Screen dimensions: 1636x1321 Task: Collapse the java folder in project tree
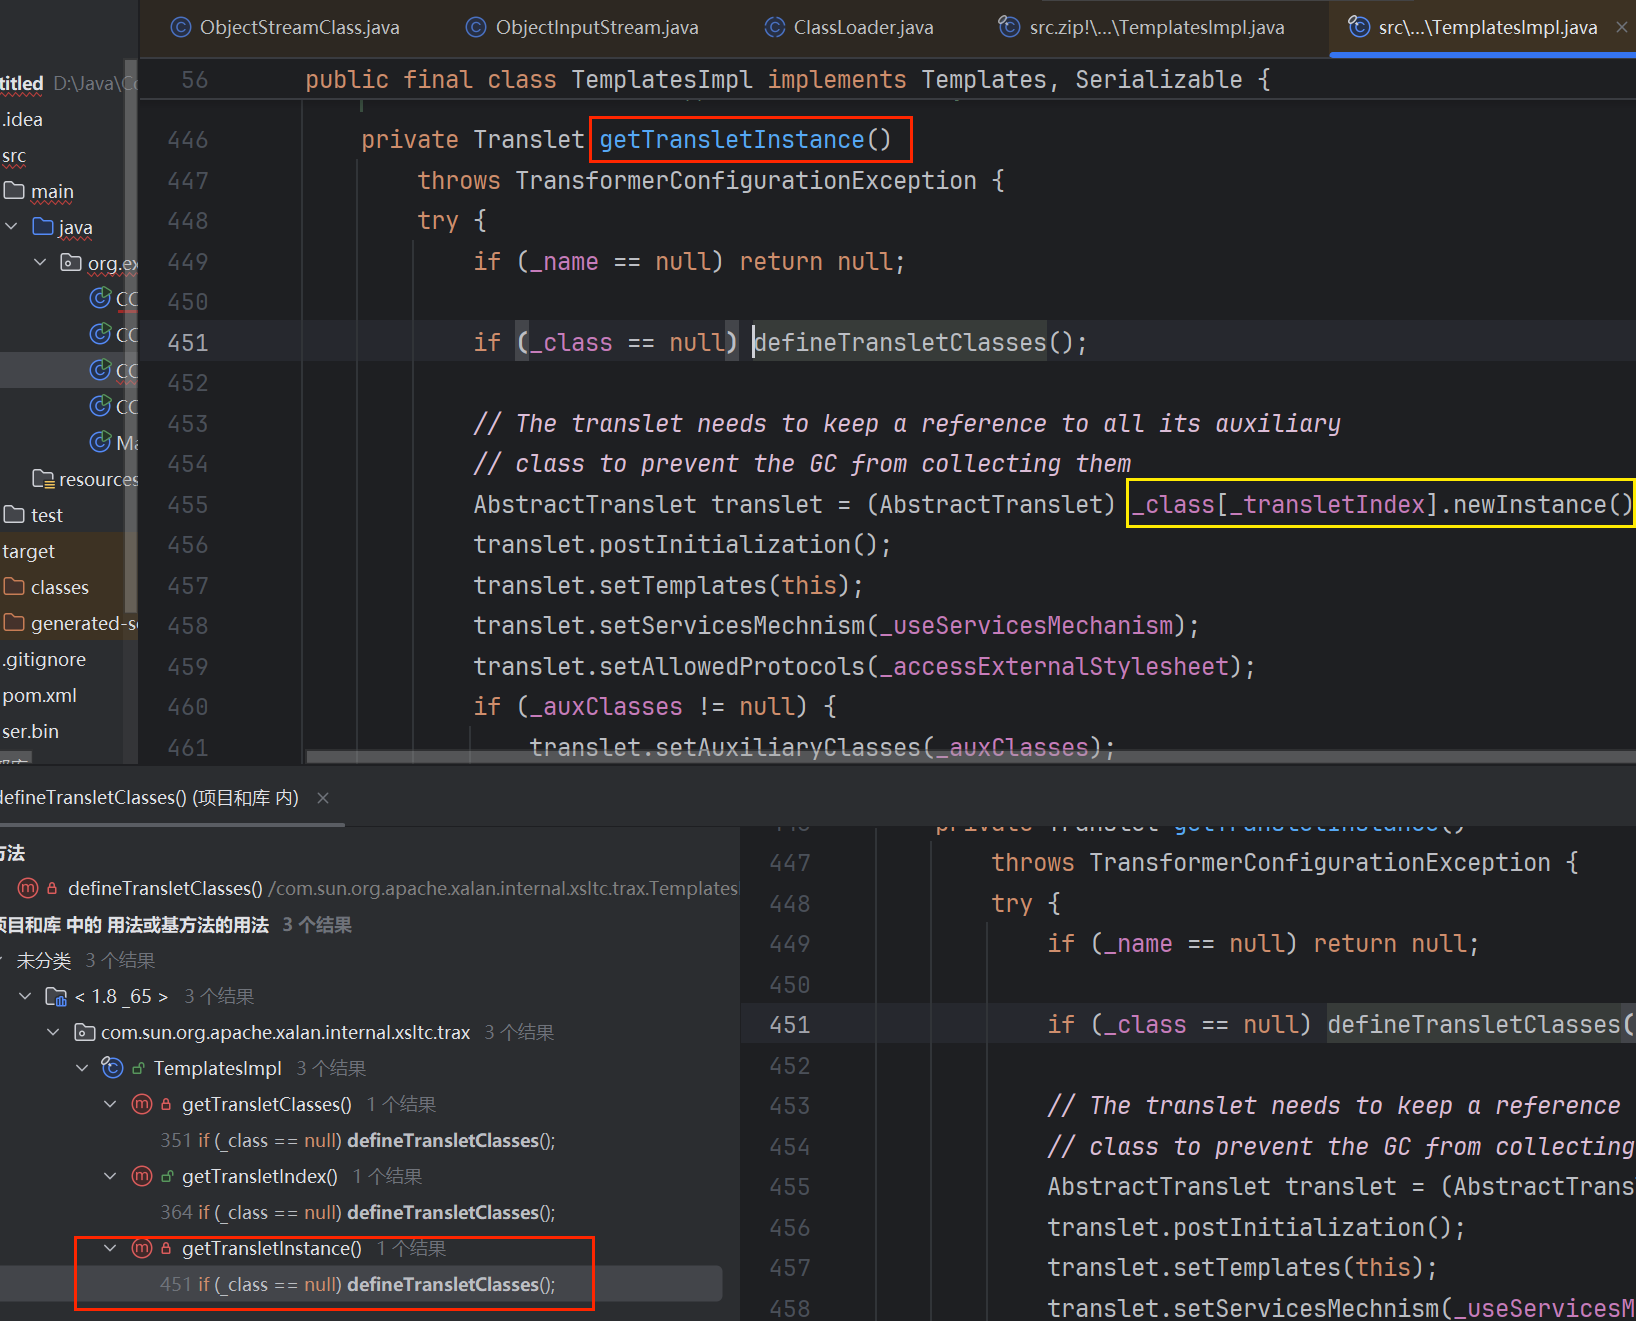click(12, 227)
